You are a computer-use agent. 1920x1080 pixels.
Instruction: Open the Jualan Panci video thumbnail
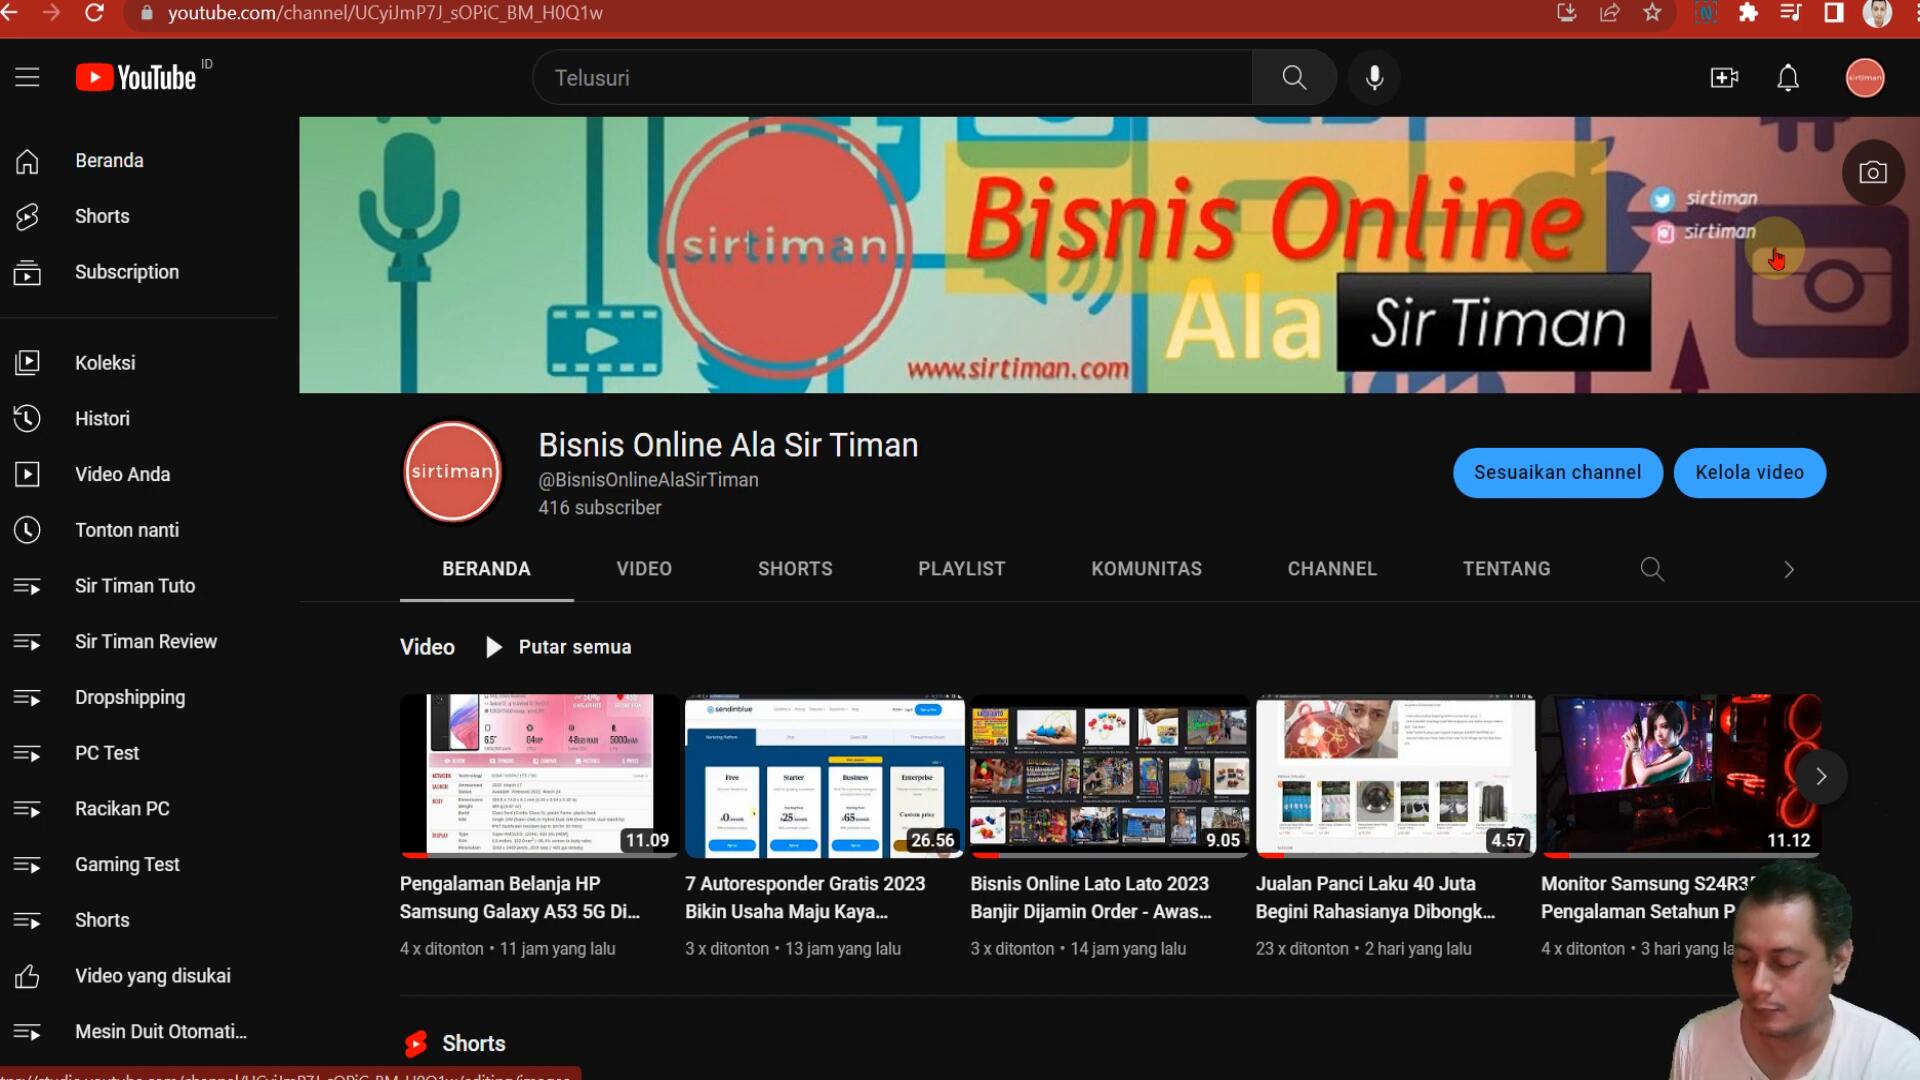[x=1394, y=775]
